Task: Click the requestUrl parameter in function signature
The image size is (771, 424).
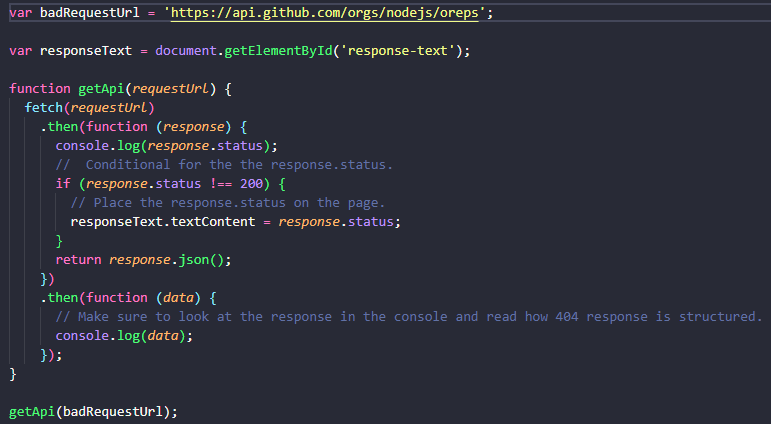Action: [171, 89]
